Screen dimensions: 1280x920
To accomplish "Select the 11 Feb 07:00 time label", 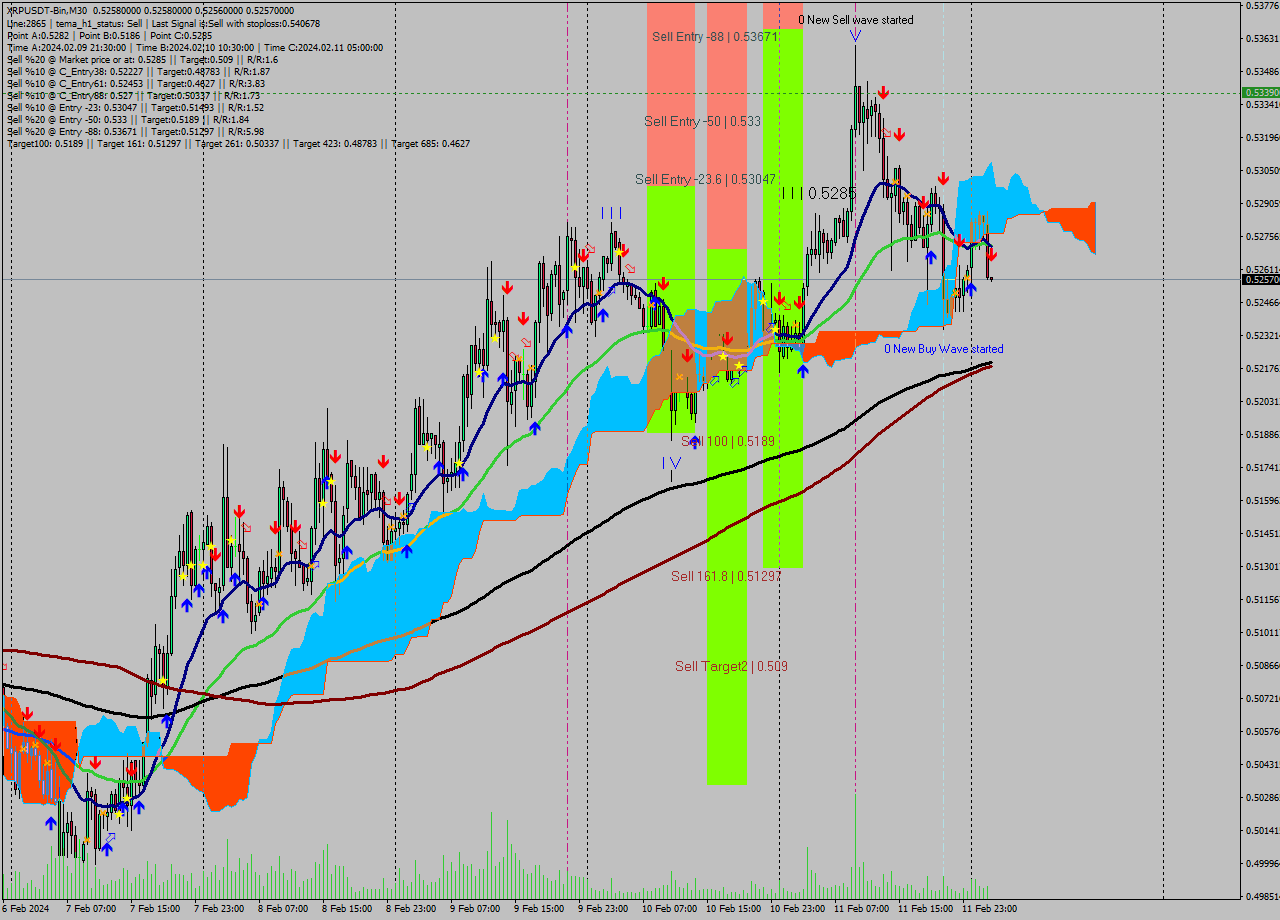I will 861,909.
